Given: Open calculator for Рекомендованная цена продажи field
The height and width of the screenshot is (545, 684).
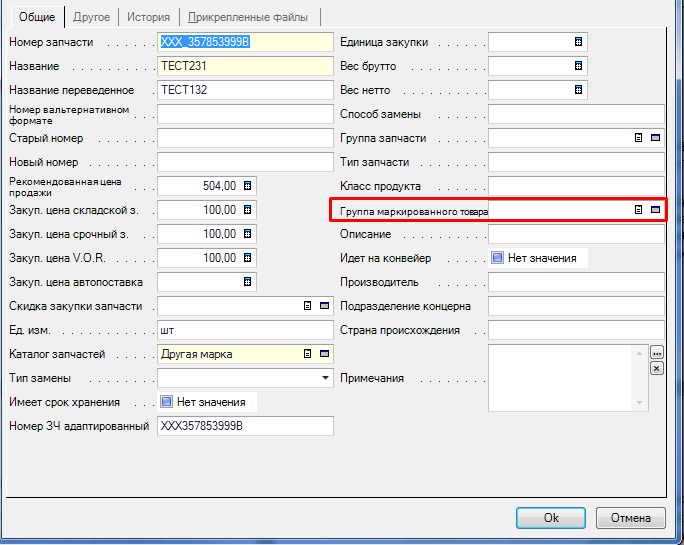Looking at the screenshot, I should pyautogui.click(x=248, y=186).
